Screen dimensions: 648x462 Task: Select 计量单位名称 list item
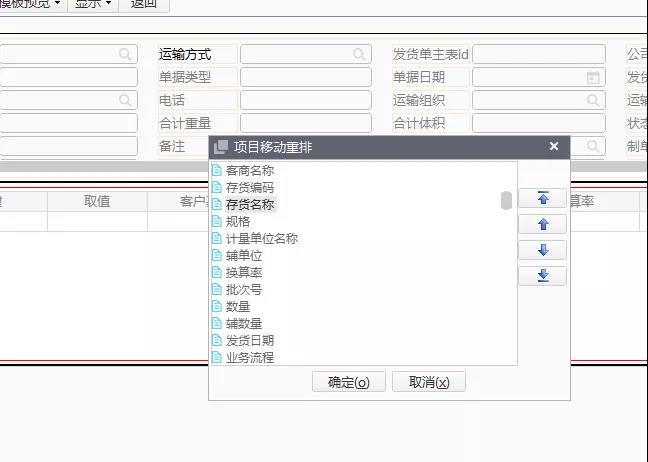click(x=261, y=239)
